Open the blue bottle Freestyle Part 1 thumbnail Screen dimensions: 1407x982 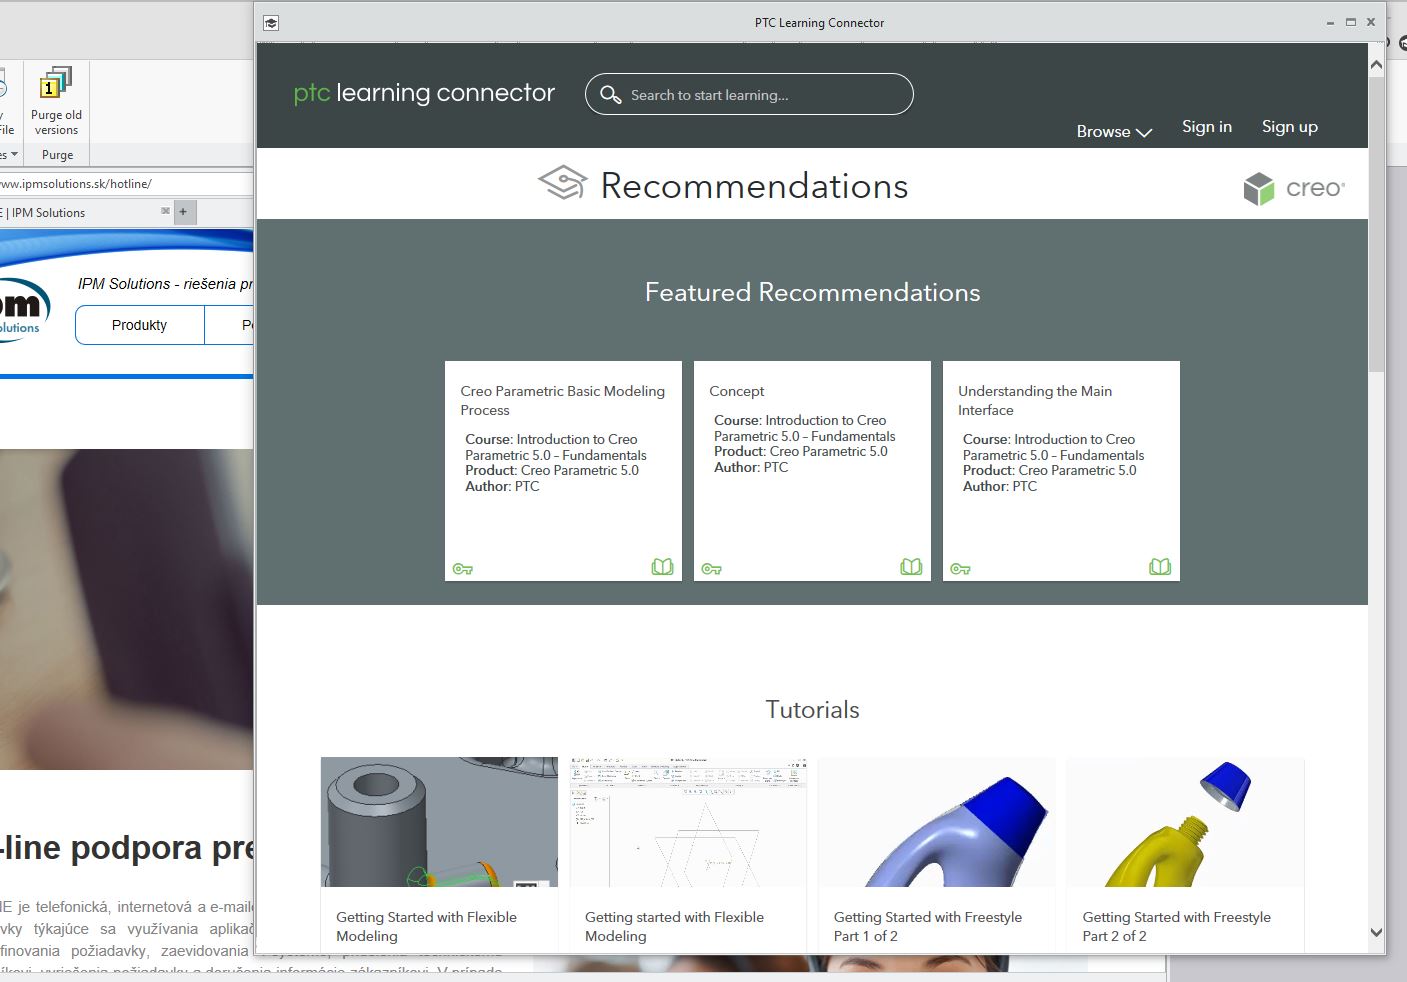coord(937,822)
